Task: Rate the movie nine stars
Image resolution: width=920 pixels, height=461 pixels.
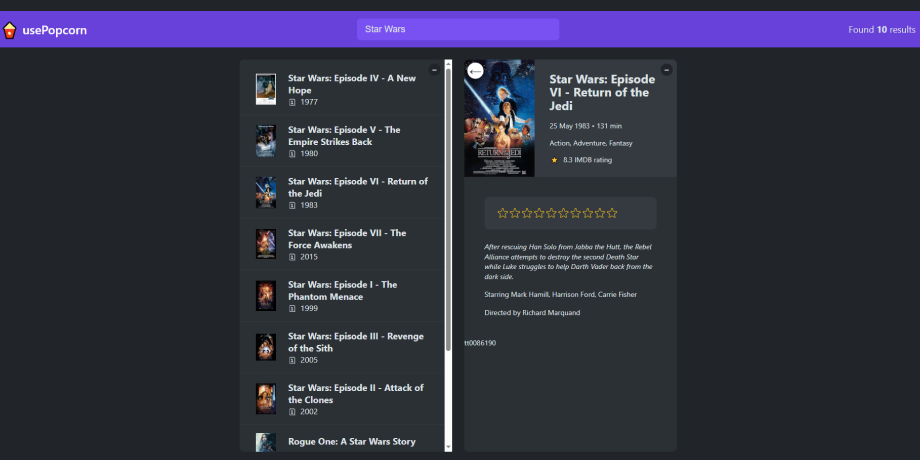Action: (600, 213)
